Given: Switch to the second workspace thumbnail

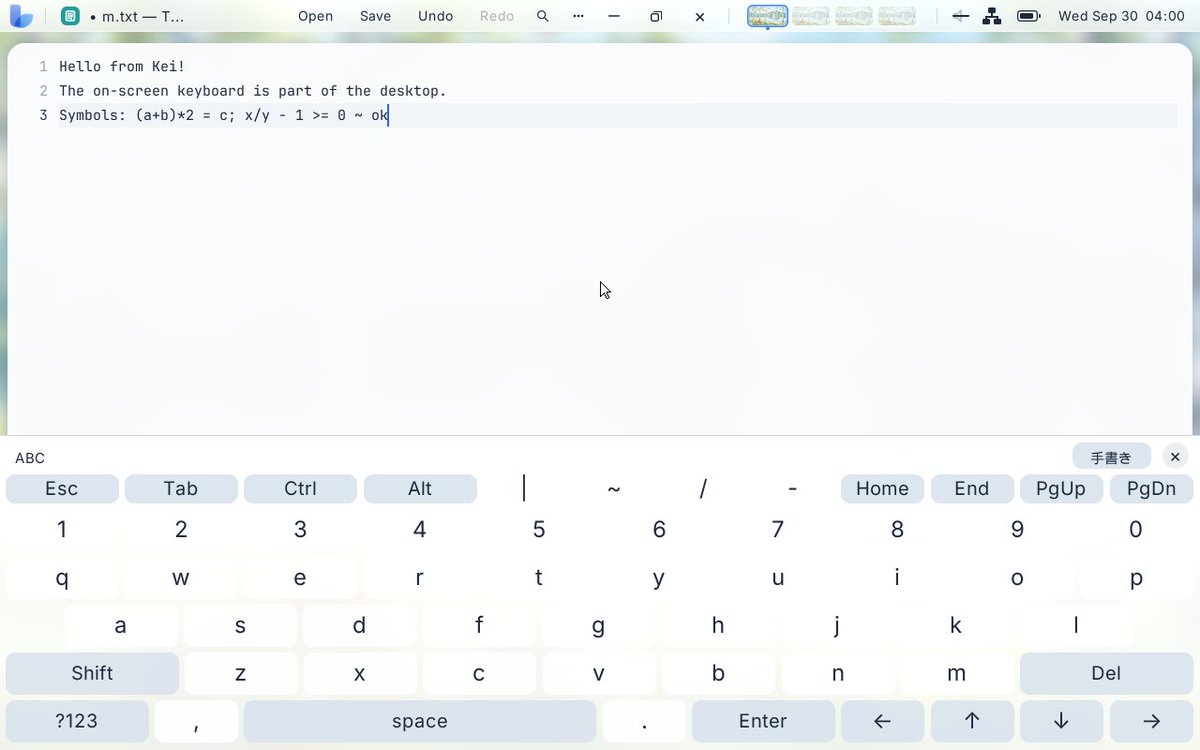Looking at the screenshot, I should 811,16.
